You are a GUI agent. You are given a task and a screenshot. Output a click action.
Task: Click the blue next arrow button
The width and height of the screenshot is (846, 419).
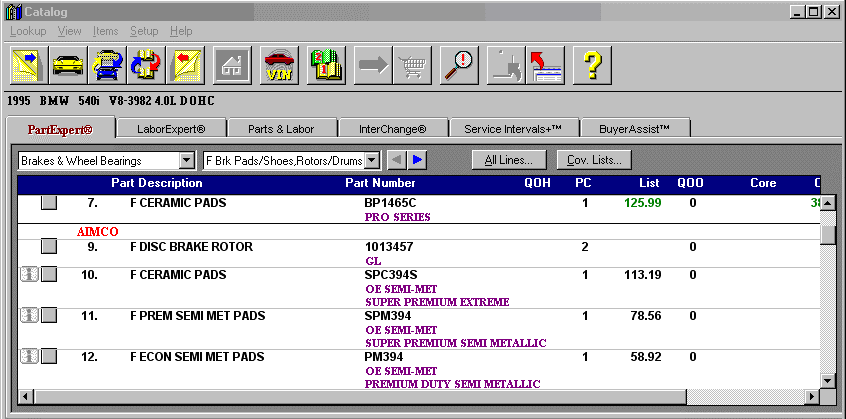tap(418, 160)
